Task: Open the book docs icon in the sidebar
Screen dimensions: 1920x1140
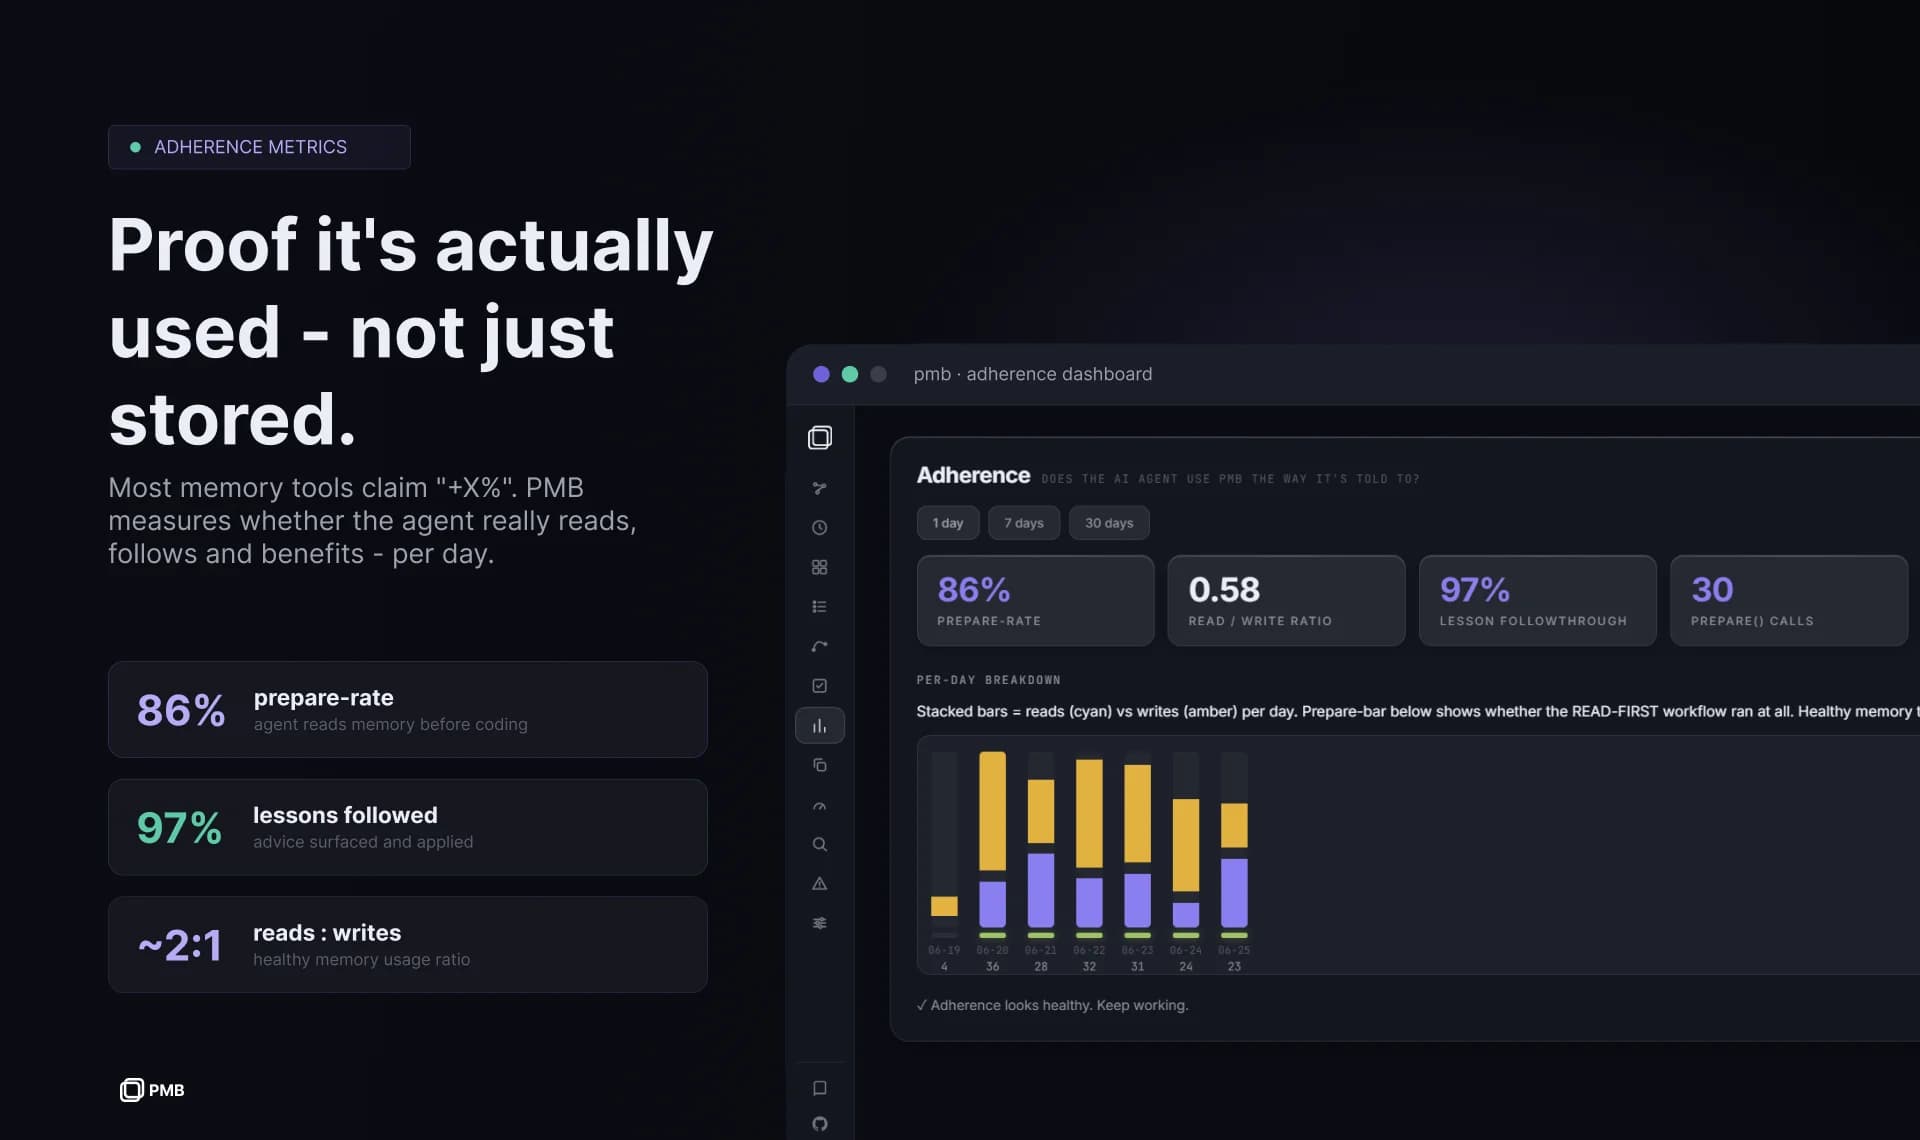Action: tap(820, 1088)
